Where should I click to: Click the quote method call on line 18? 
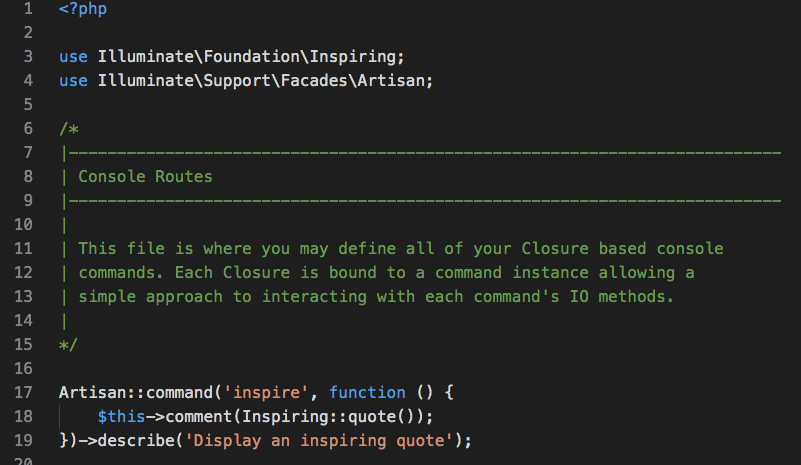coord(372,416)
